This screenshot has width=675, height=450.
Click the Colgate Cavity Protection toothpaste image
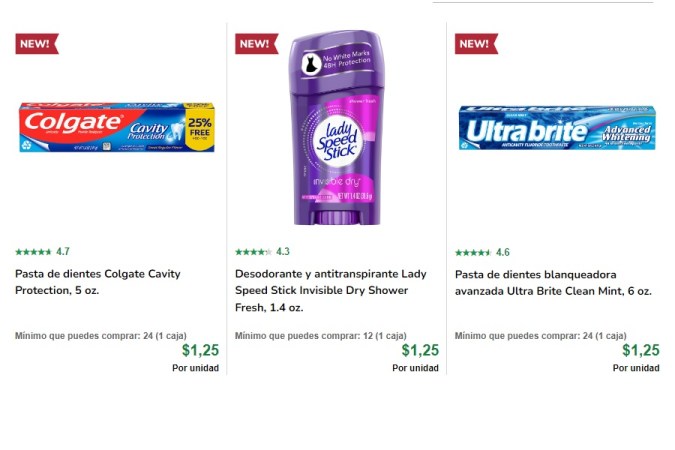pos(116,126)
